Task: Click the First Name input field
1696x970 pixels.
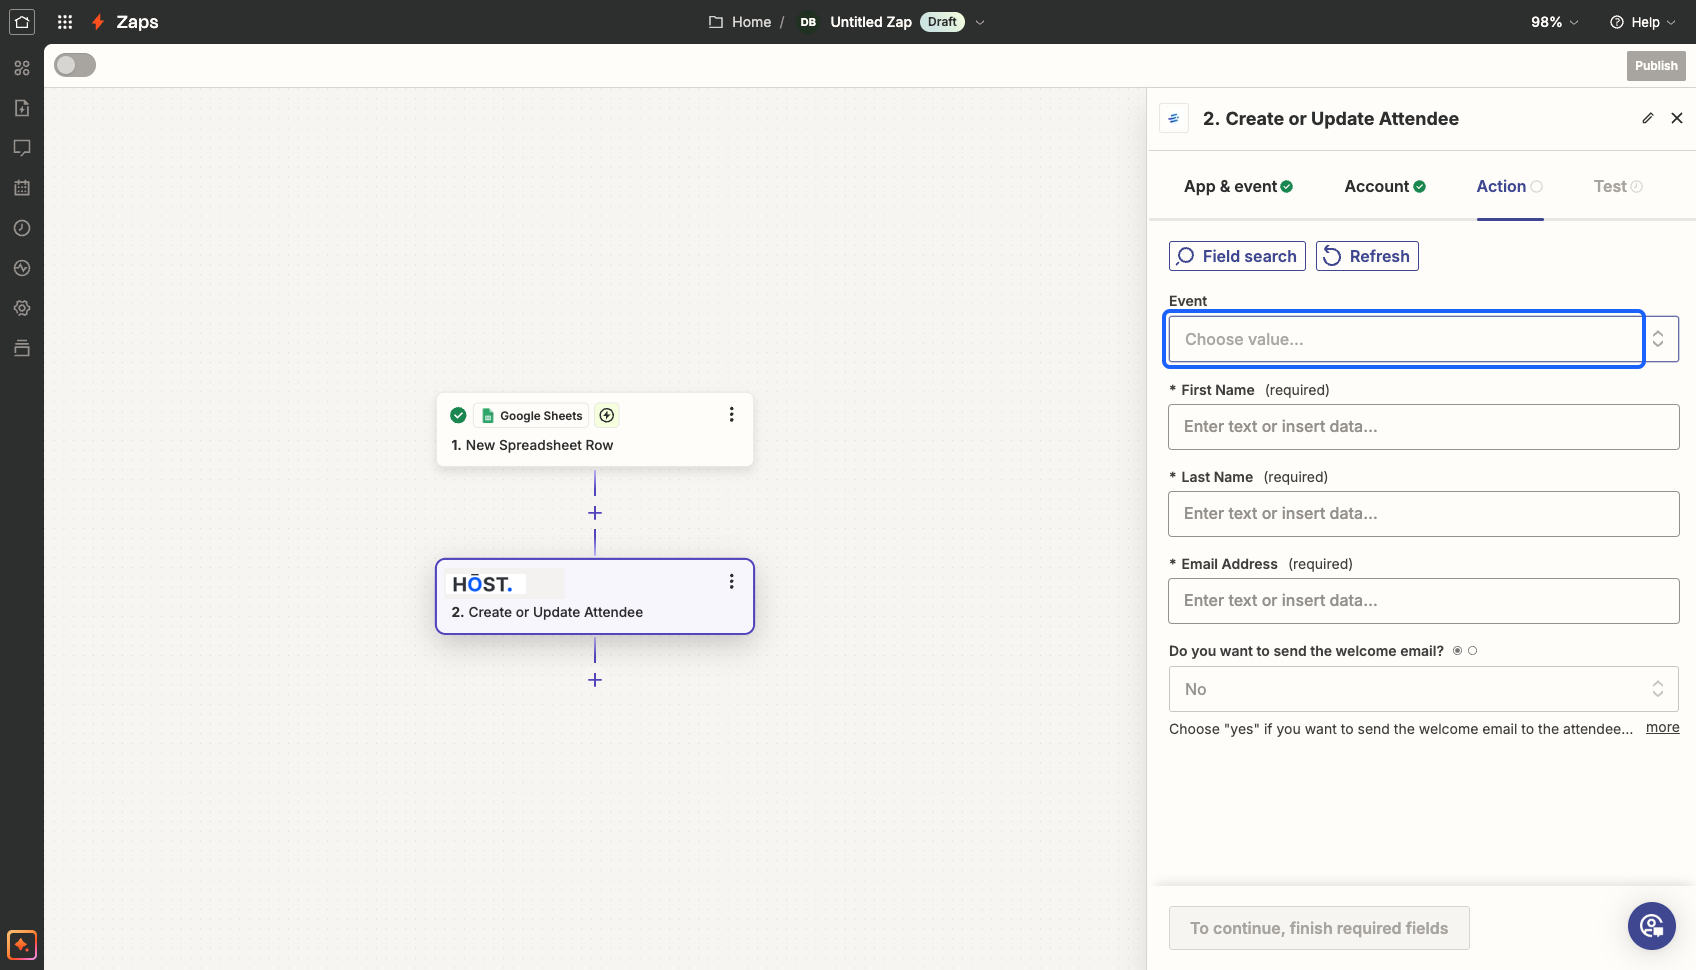Action: pyautogui.click(x=1424, y=427)
